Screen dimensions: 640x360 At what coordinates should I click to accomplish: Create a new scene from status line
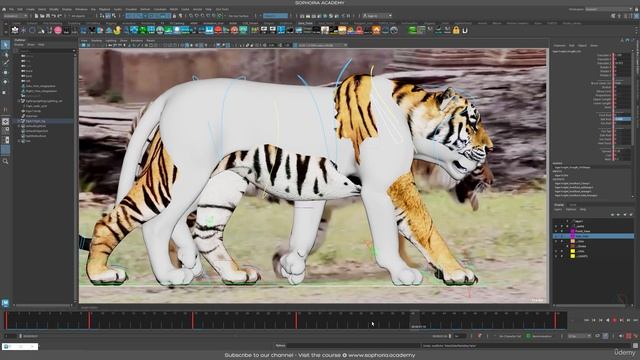tap(36, 16)
